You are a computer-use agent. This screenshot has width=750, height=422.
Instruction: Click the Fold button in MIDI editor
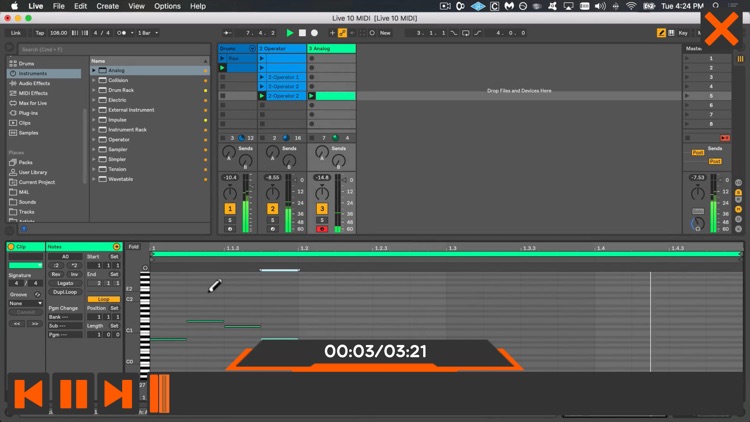[x=133, y=247]
